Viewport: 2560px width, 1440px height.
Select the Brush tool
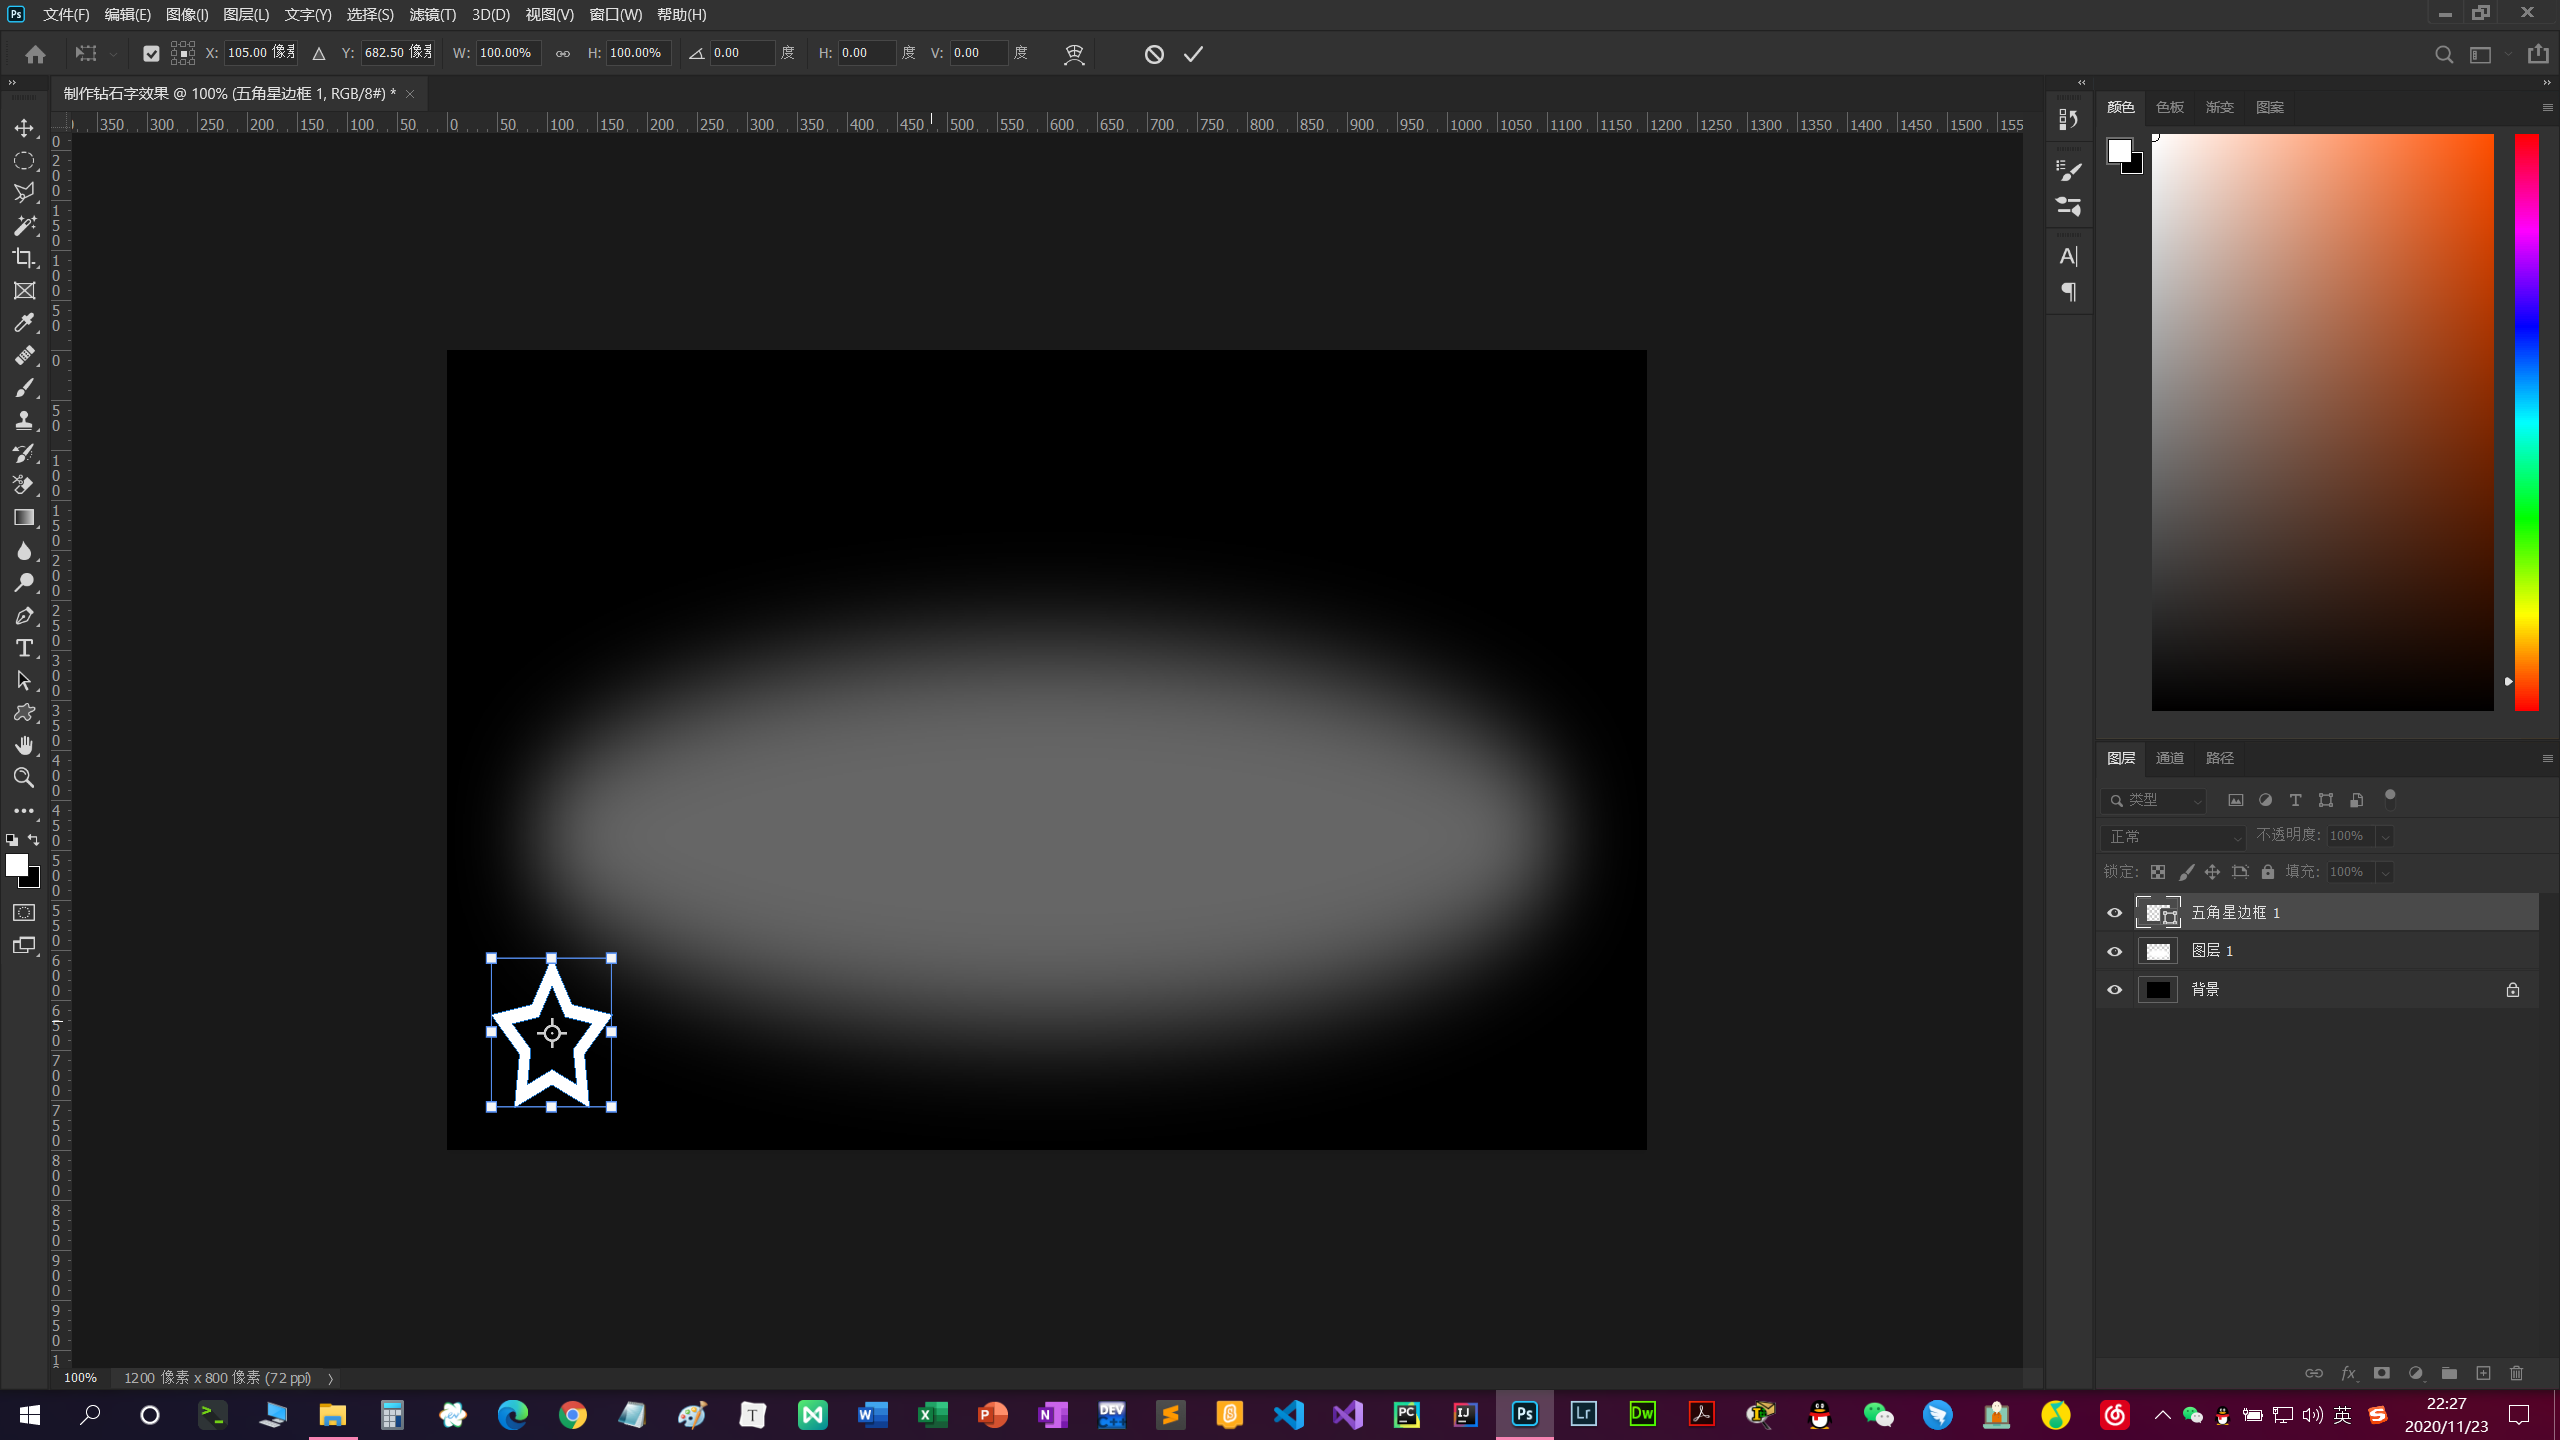24,388
